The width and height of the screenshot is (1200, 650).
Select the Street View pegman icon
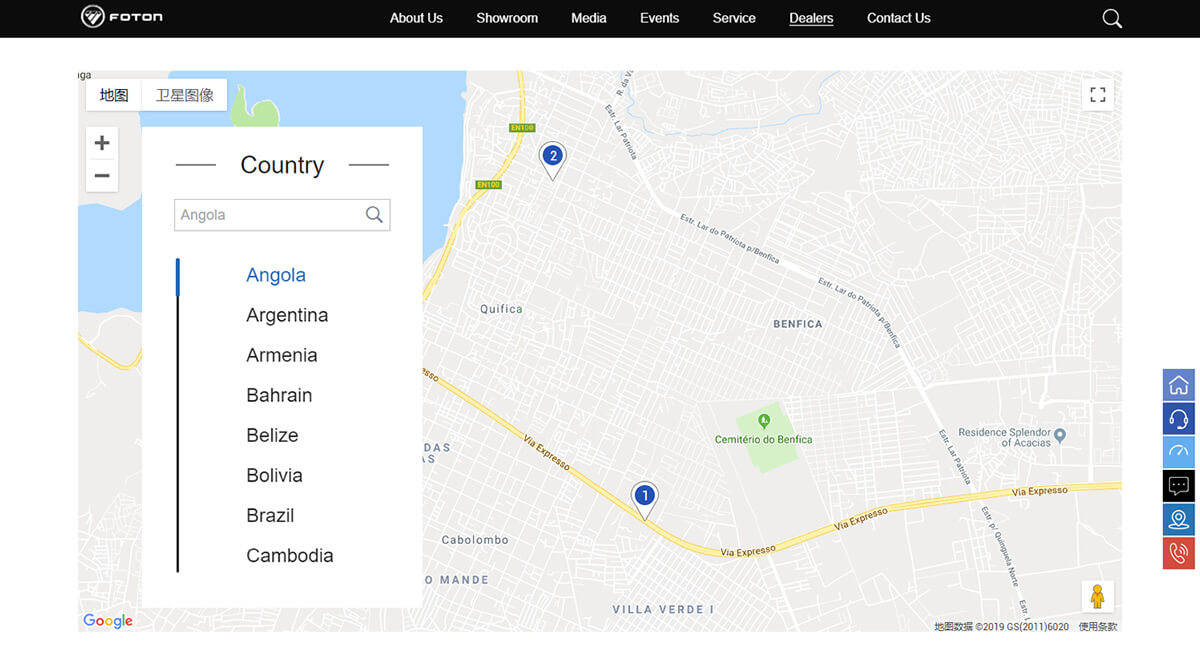coord(1097,596)
